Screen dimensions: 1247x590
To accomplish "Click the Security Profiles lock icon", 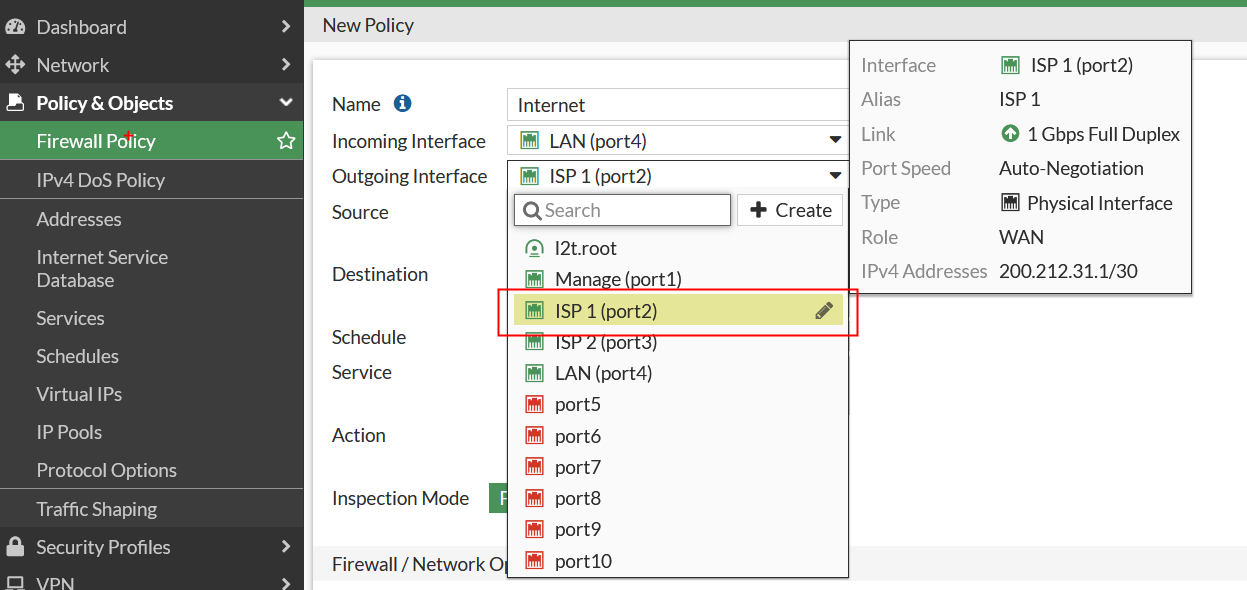I will coord(16,547).
